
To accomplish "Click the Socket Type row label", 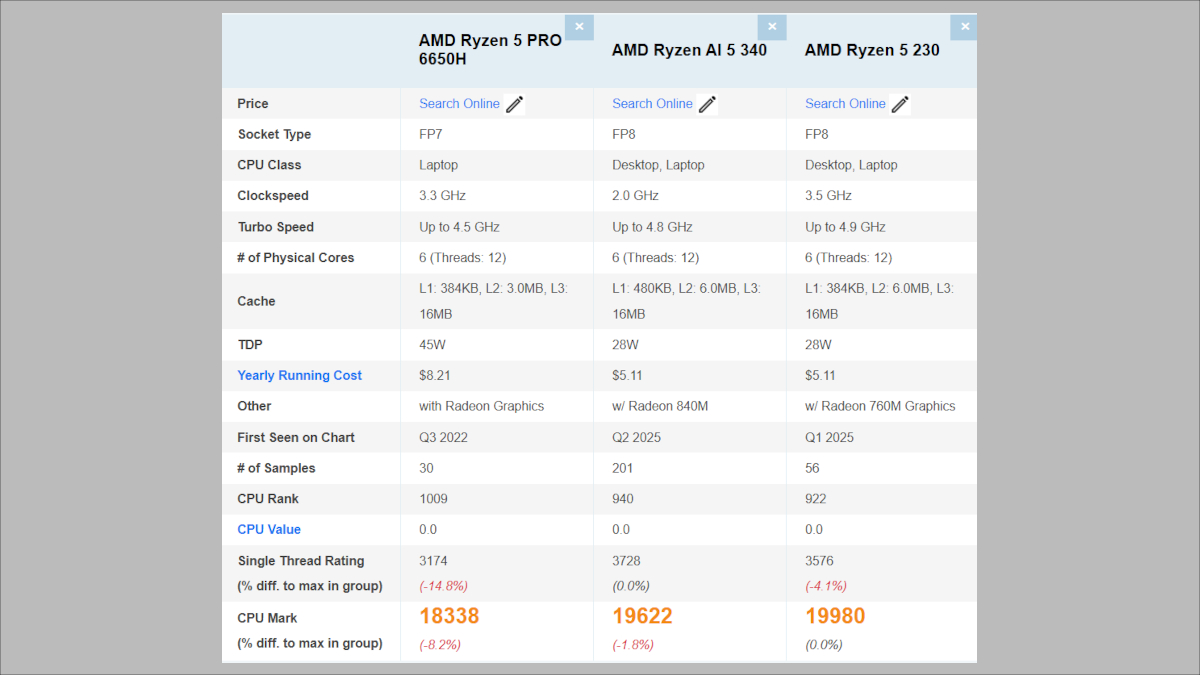I will tap(275, 134).
